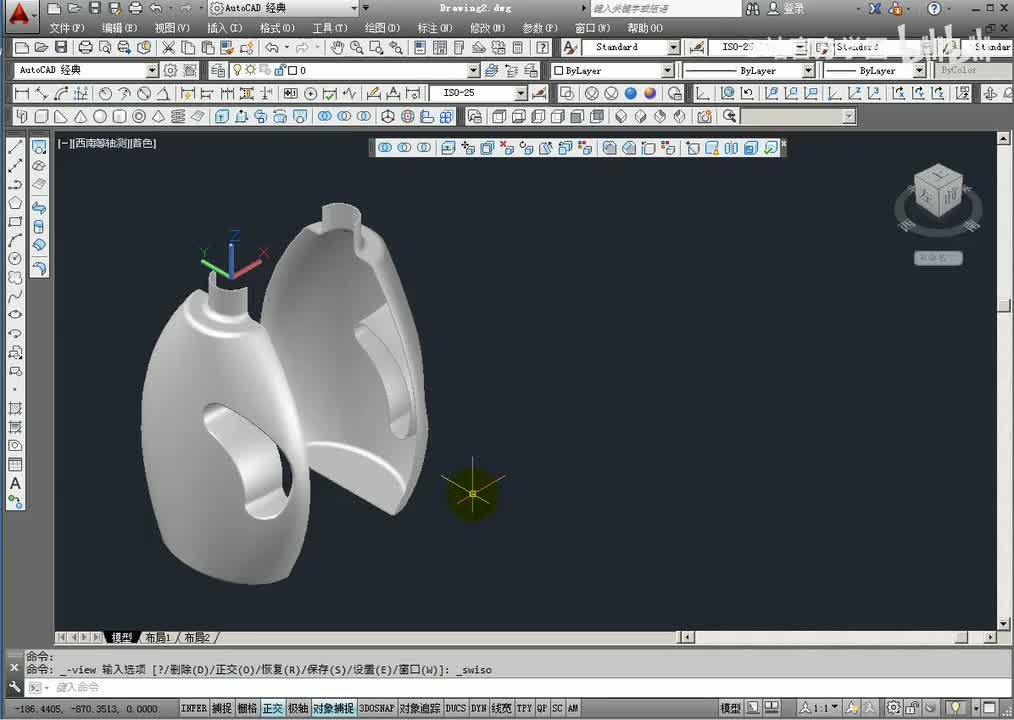Expand the ByLayer lineweight dropdown
The image size is (1014, 720).
click(x=920, y=70)
